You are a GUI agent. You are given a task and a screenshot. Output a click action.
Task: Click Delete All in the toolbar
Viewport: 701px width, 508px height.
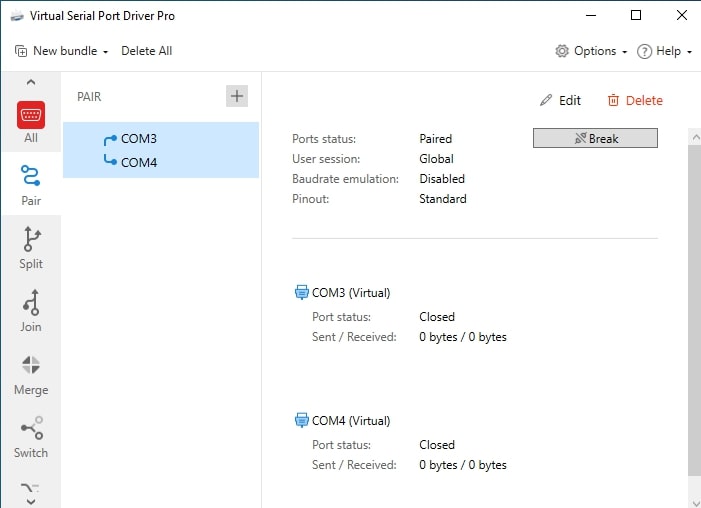[x=147, y=51]
